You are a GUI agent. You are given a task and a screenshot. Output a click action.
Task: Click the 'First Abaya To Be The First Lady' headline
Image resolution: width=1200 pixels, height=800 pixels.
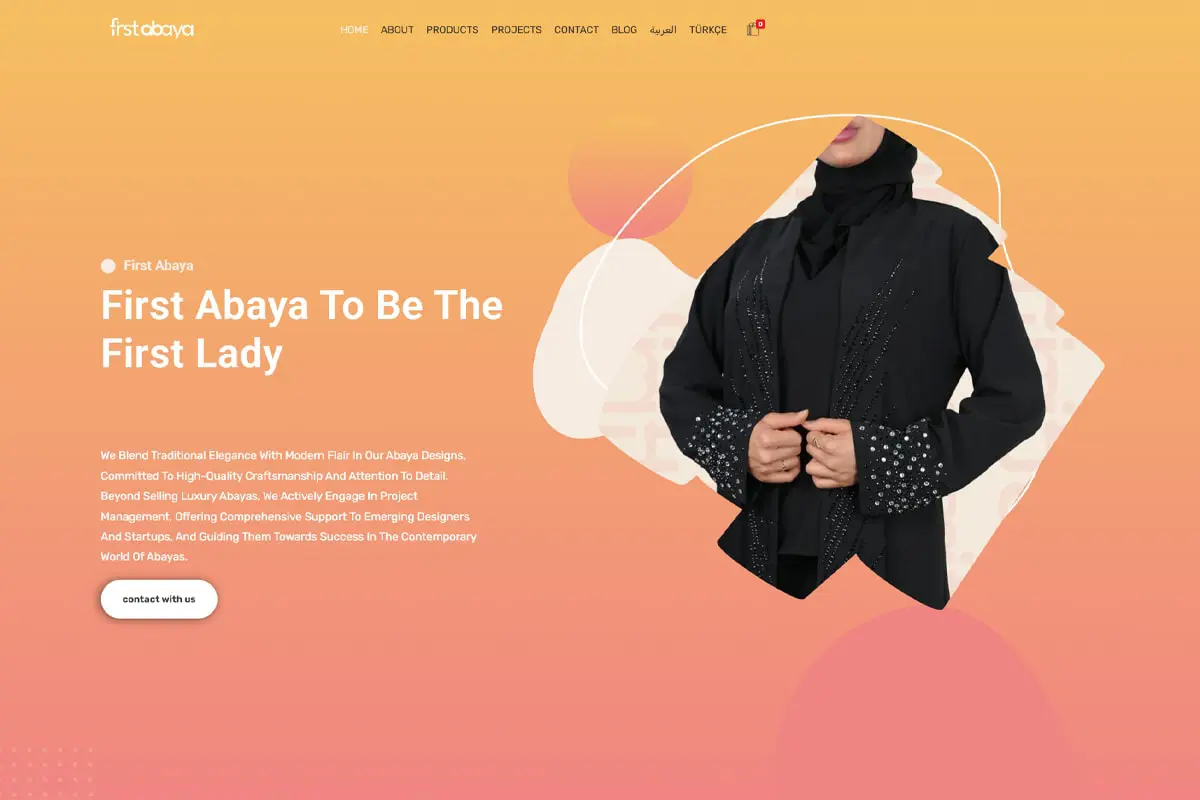click(301, 329)
